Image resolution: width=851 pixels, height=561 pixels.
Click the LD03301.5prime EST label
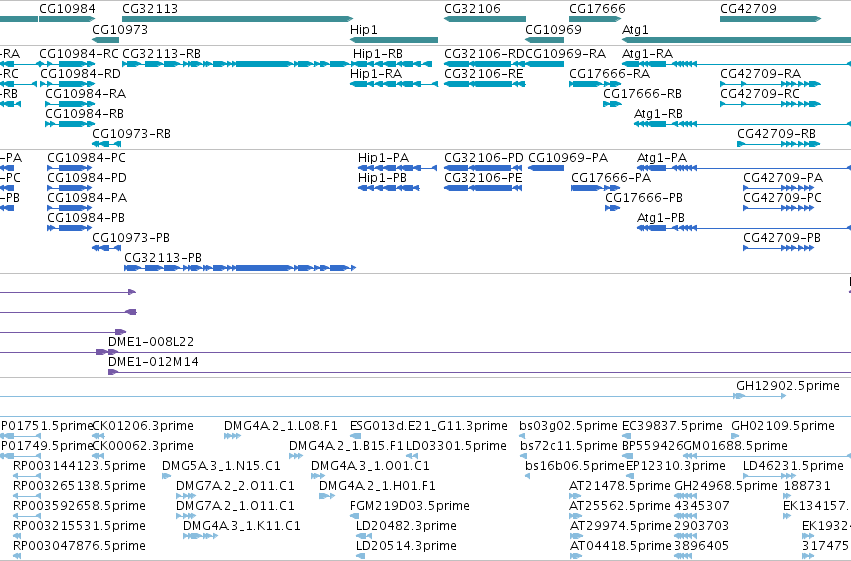tap(456, 446)
